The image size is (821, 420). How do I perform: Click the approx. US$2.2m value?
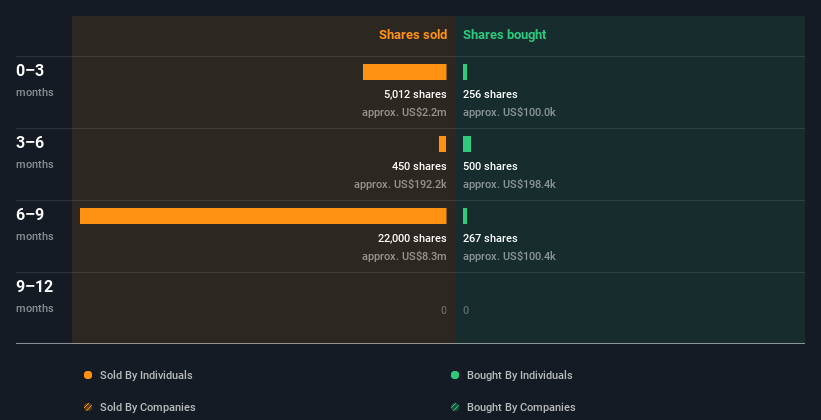[x=404, y=112]
